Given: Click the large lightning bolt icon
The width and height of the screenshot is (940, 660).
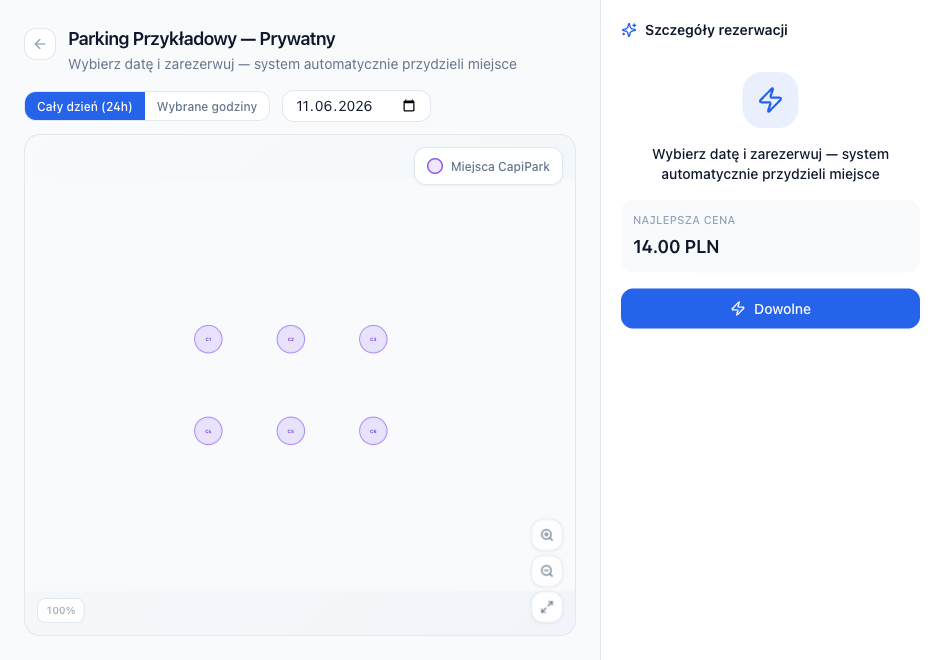Looking at the screenshot, I should [770, 100].
